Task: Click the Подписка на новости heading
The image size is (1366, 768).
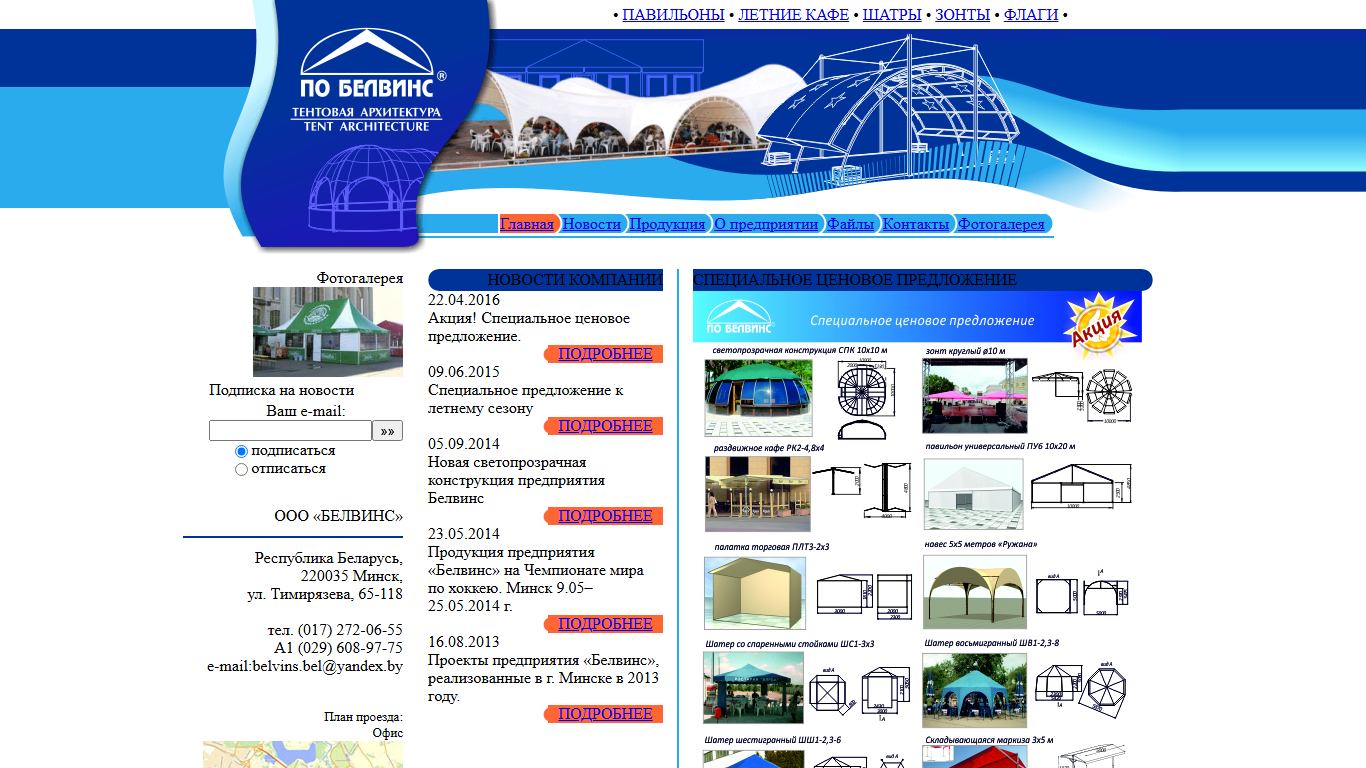Action: pyautogui.click(x=282, y=390)
